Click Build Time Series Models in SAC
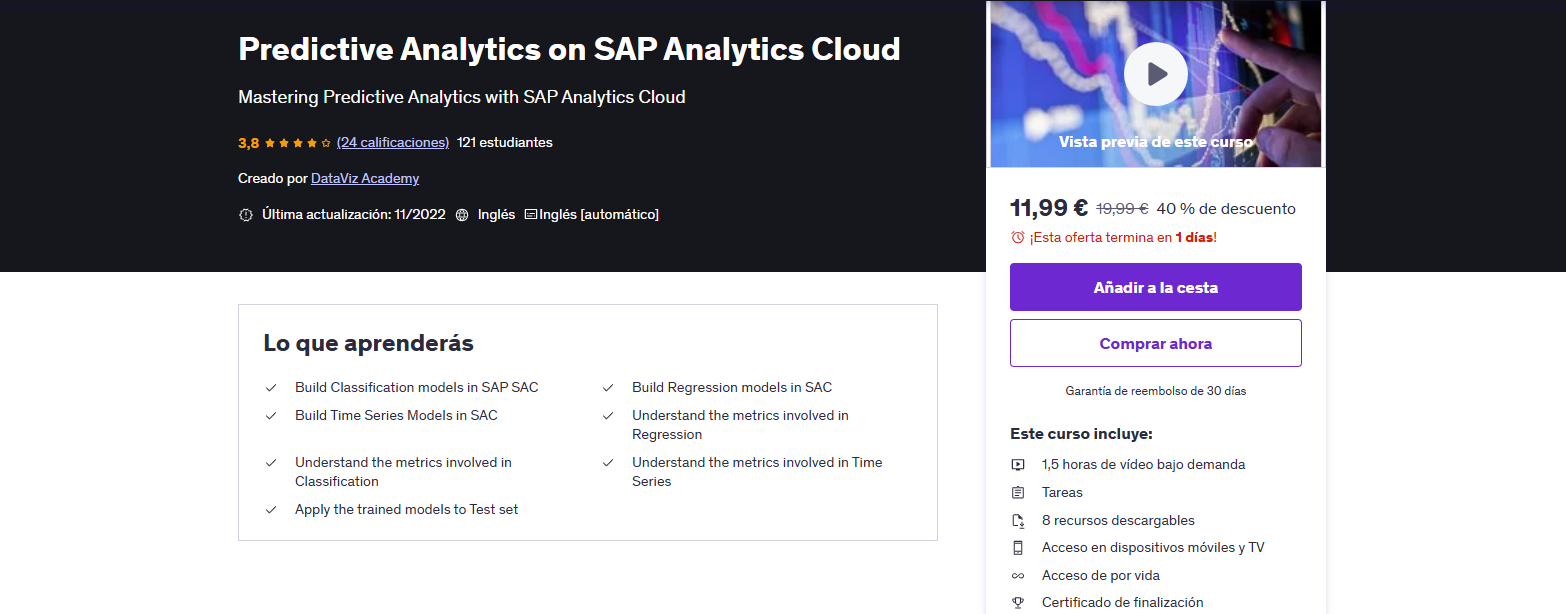This screenshot has width=1566, height=614. coord(396,415)
